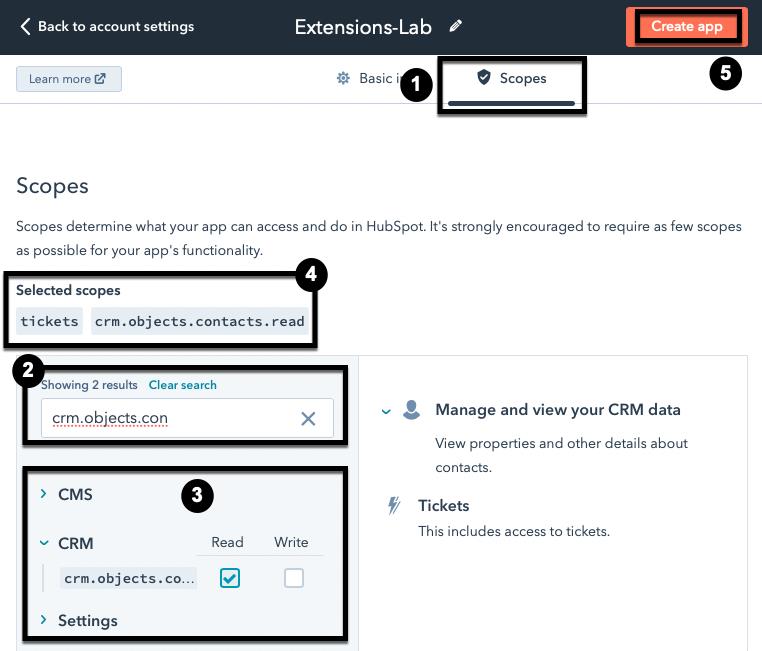Expand the Settings scope group
762x651 pixels.
click(x=43, y=620)
